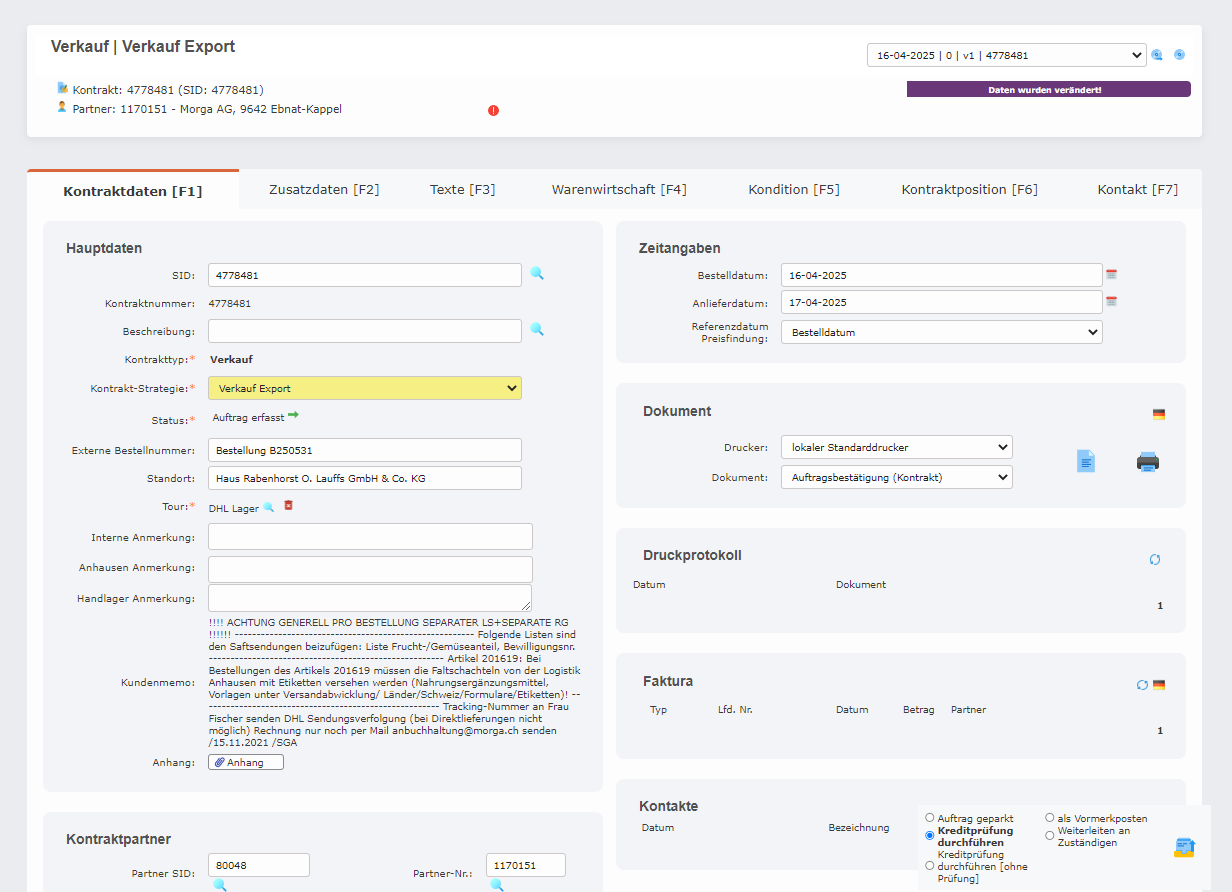The image size is (1232, 892).
Task: Click the green arrow next to Auftrag erfasst status
Action: click(293, 415)
